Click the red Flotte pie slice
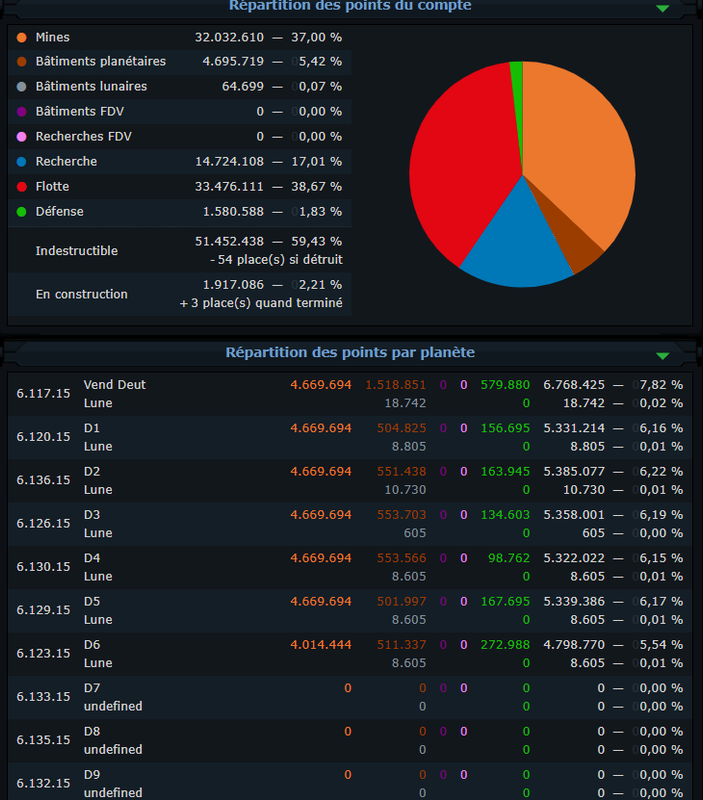The height and width of the screenshot is (800, 703). (459, 163)
